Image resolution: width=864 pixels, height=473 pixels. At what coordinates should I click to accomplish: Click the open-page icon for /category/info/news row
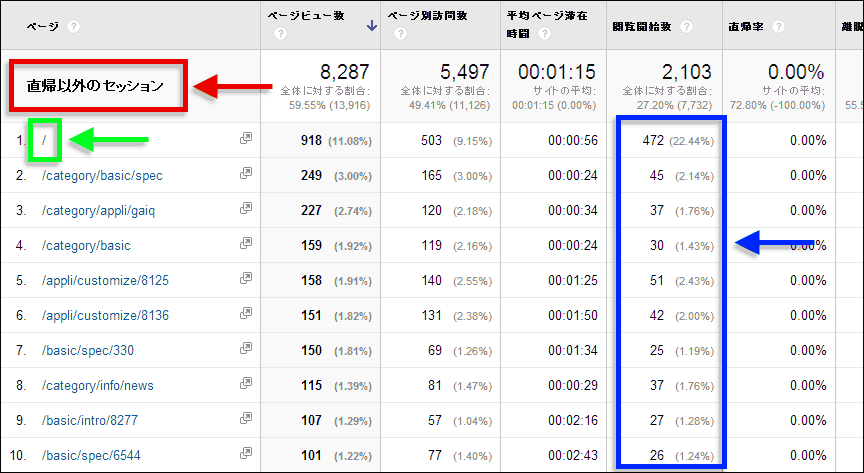point(245,385)
